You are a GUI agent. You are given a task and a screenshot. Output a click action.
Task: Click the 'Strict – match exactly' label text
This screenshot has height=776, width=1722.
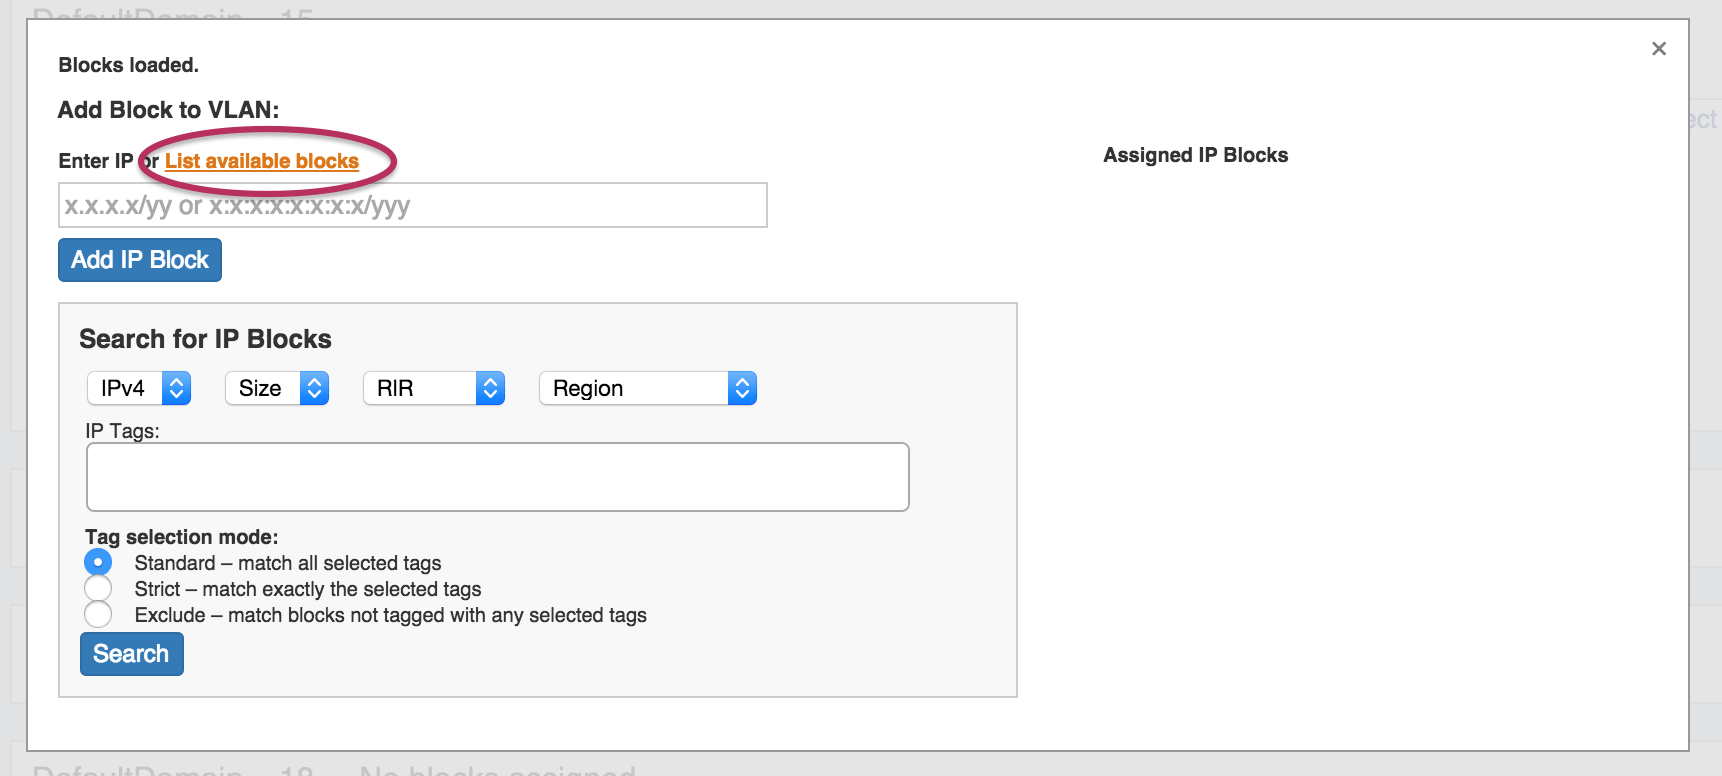[x=308, y=589]
